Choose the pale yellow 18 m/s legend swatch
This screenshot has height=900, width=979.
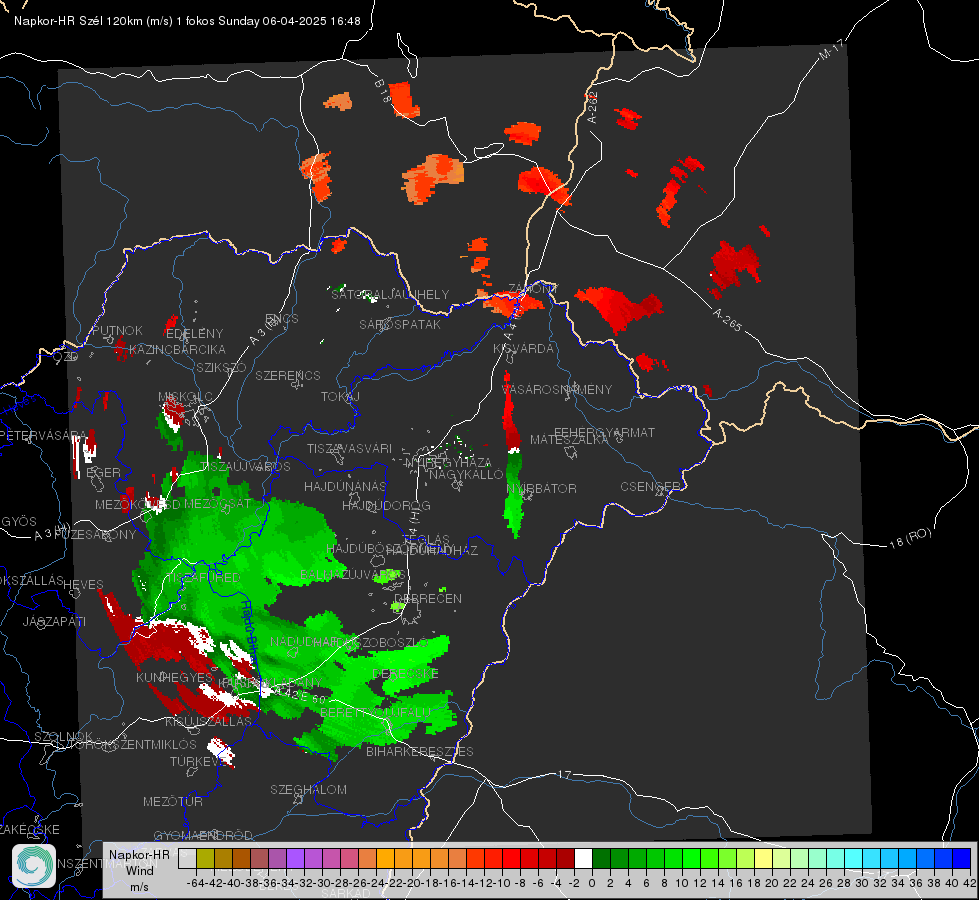[x=763, y=859]
